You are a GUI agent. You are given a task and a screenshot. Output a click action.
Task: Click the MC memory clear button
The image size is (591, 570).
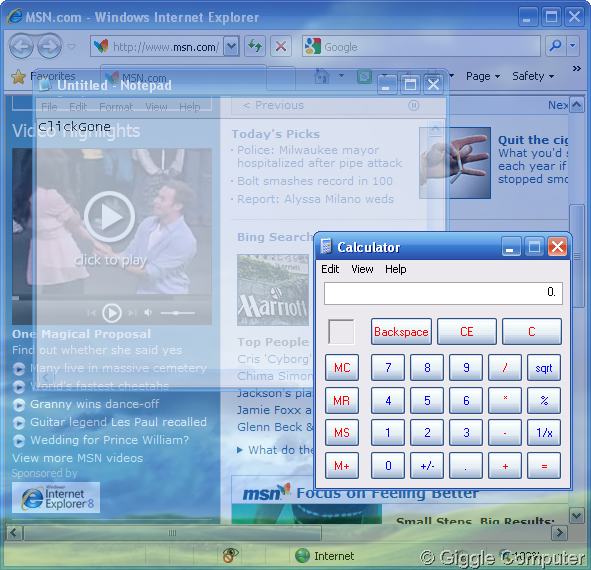coord(342,368)
